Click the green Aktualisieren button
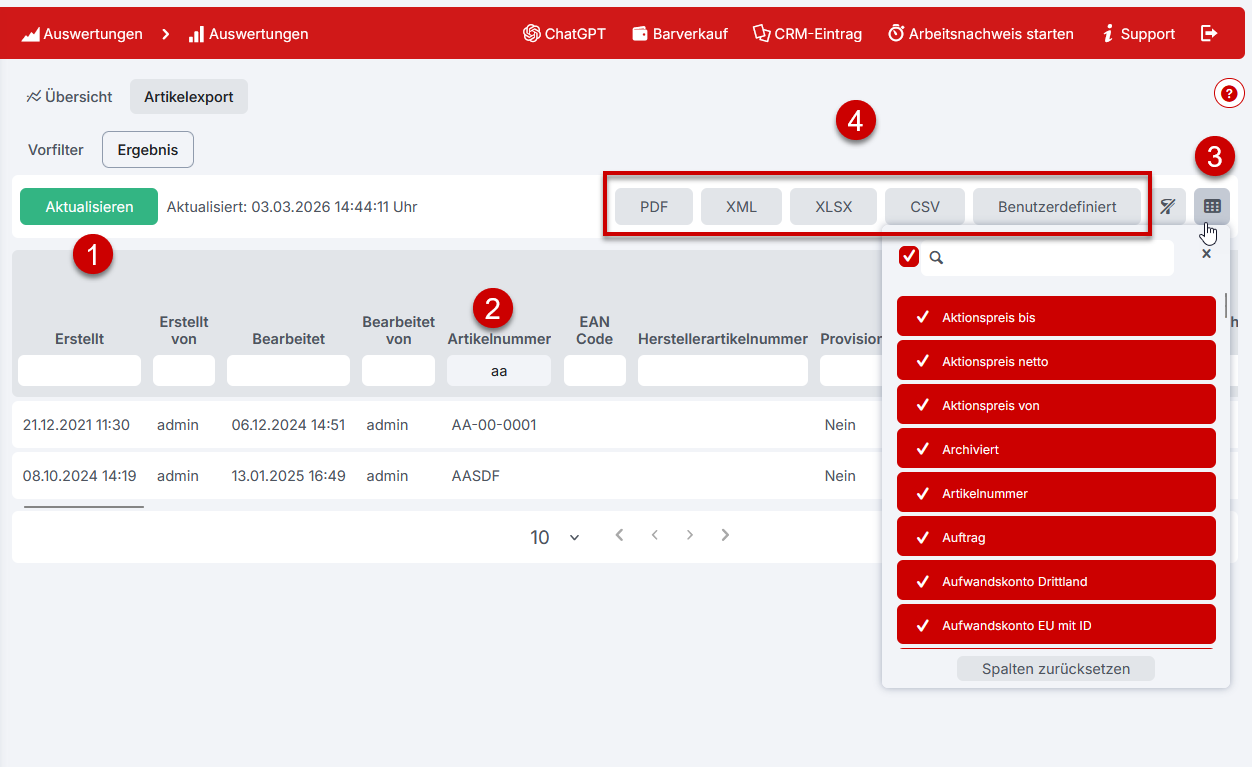Screen dimensions: 1252x767 (89, 207)
